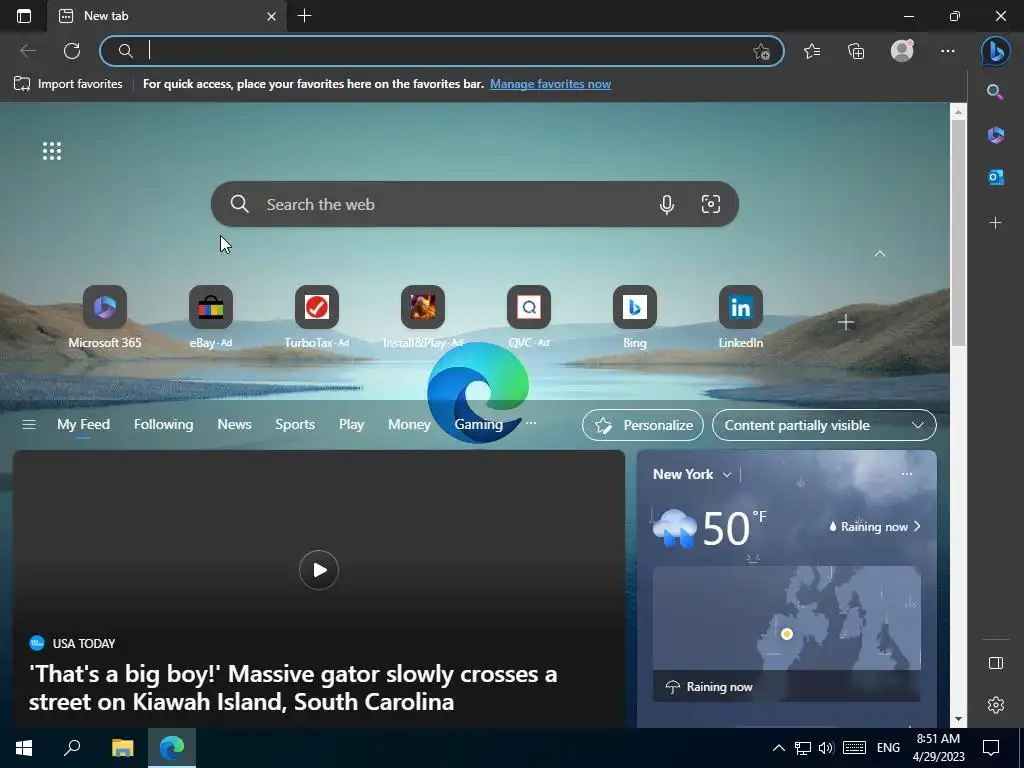1024x768 pixels.
Task: Switch to the Sports tab
Action: coord(295,424)
